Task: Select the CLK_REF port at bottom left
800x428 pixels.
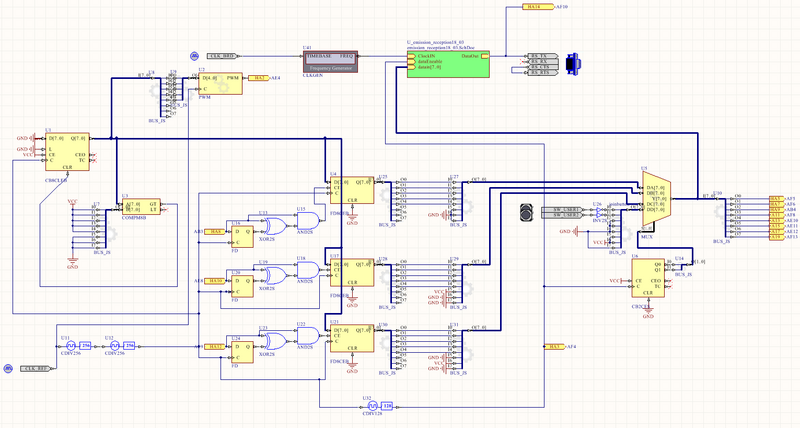Action: coord(36,369)
